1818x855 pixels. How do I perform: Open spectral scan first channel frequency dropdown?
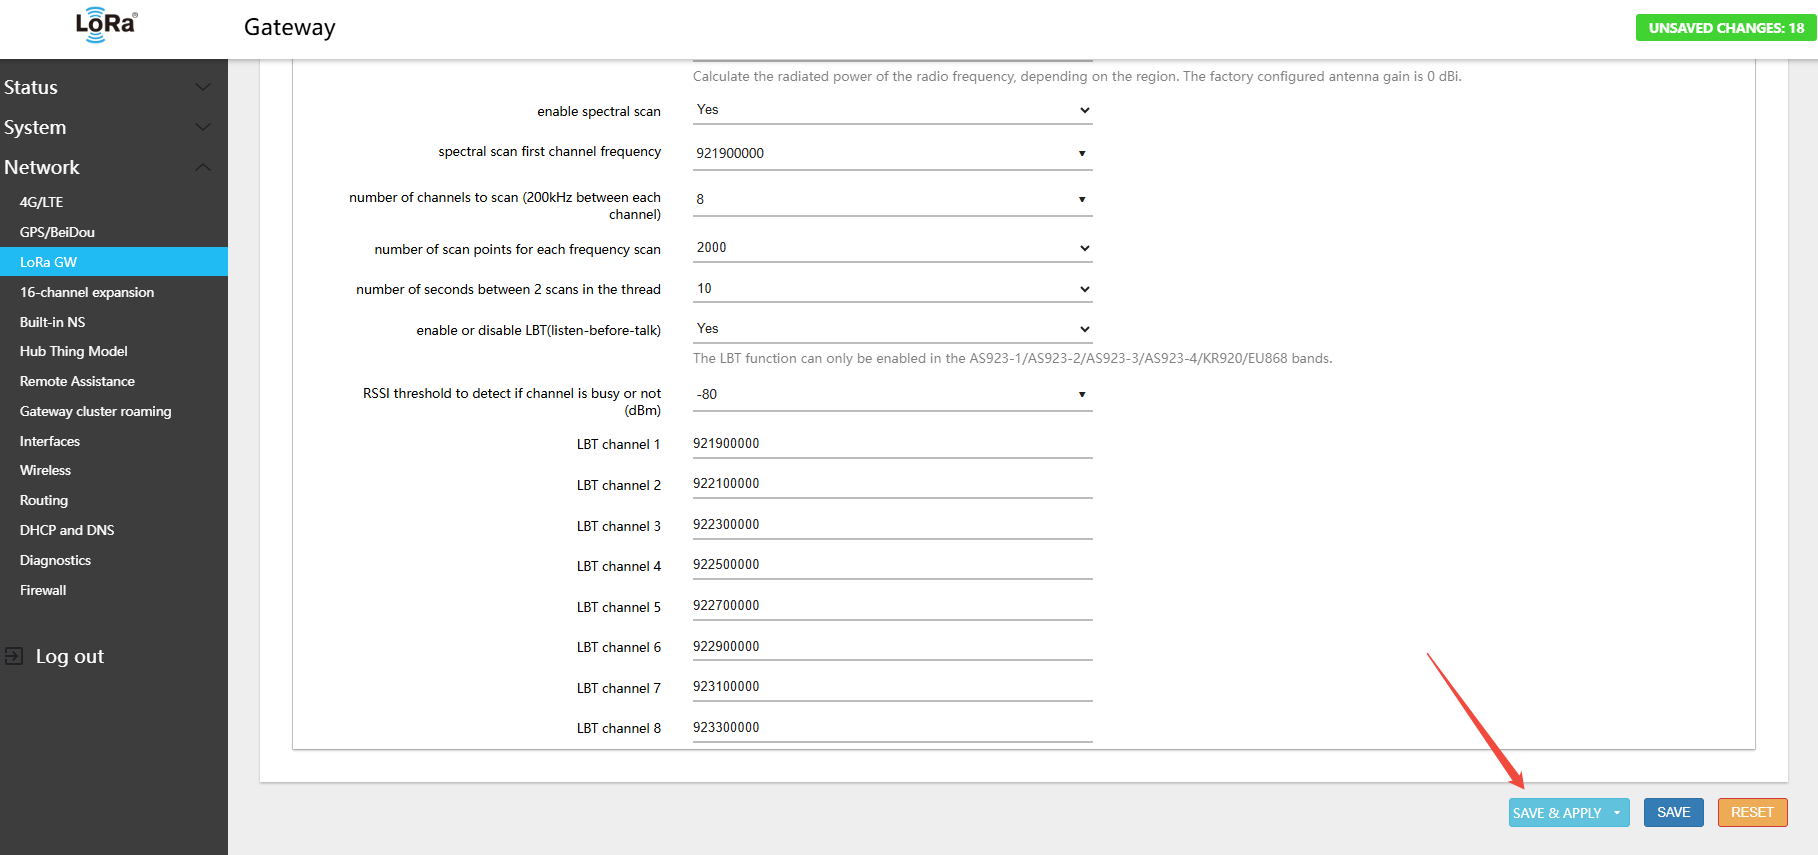(892, 153)
